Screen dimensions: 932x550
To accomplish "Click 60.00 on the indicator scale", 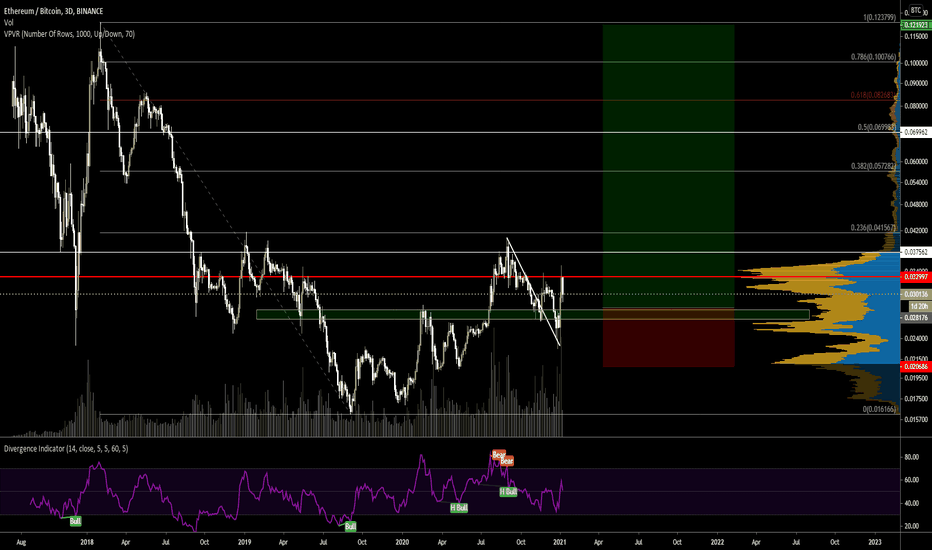I will pos(912,480).
